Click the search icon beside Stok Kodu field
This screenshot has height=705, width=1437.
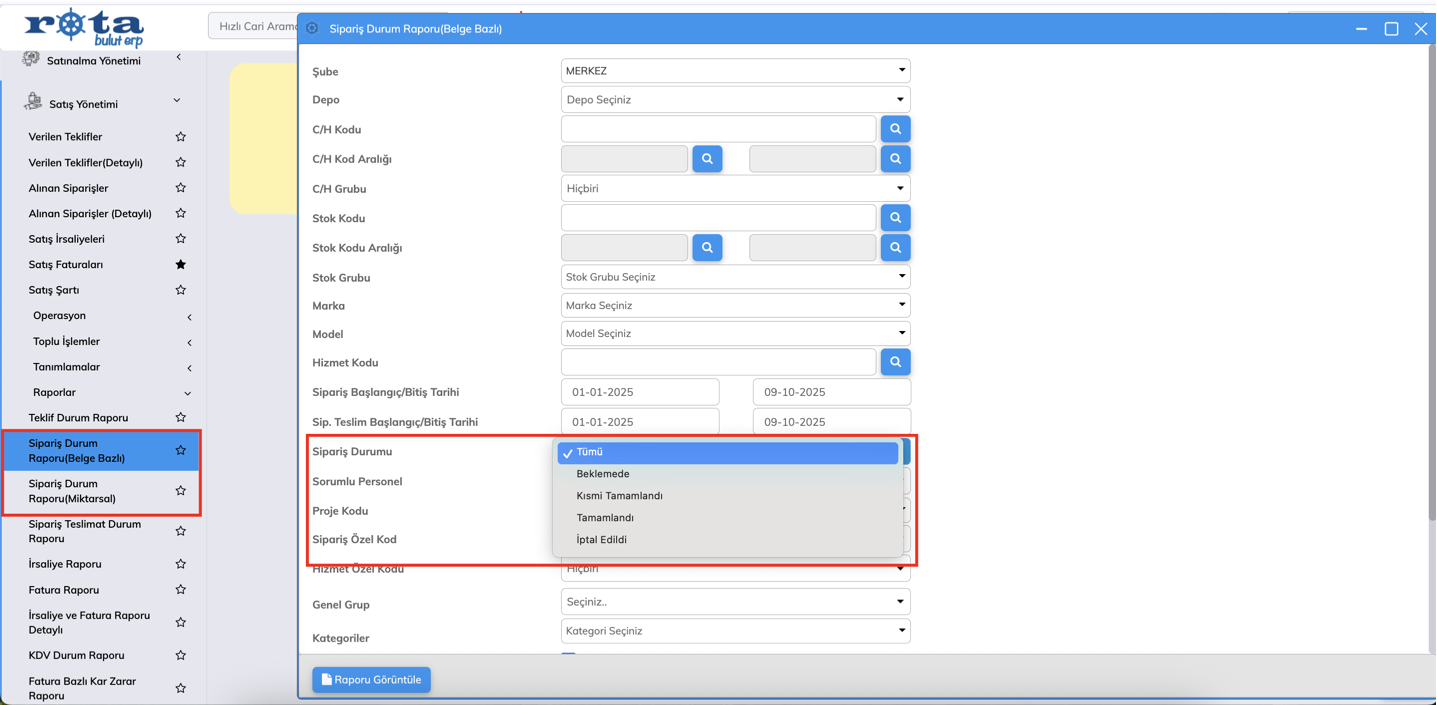pos(895,218)
